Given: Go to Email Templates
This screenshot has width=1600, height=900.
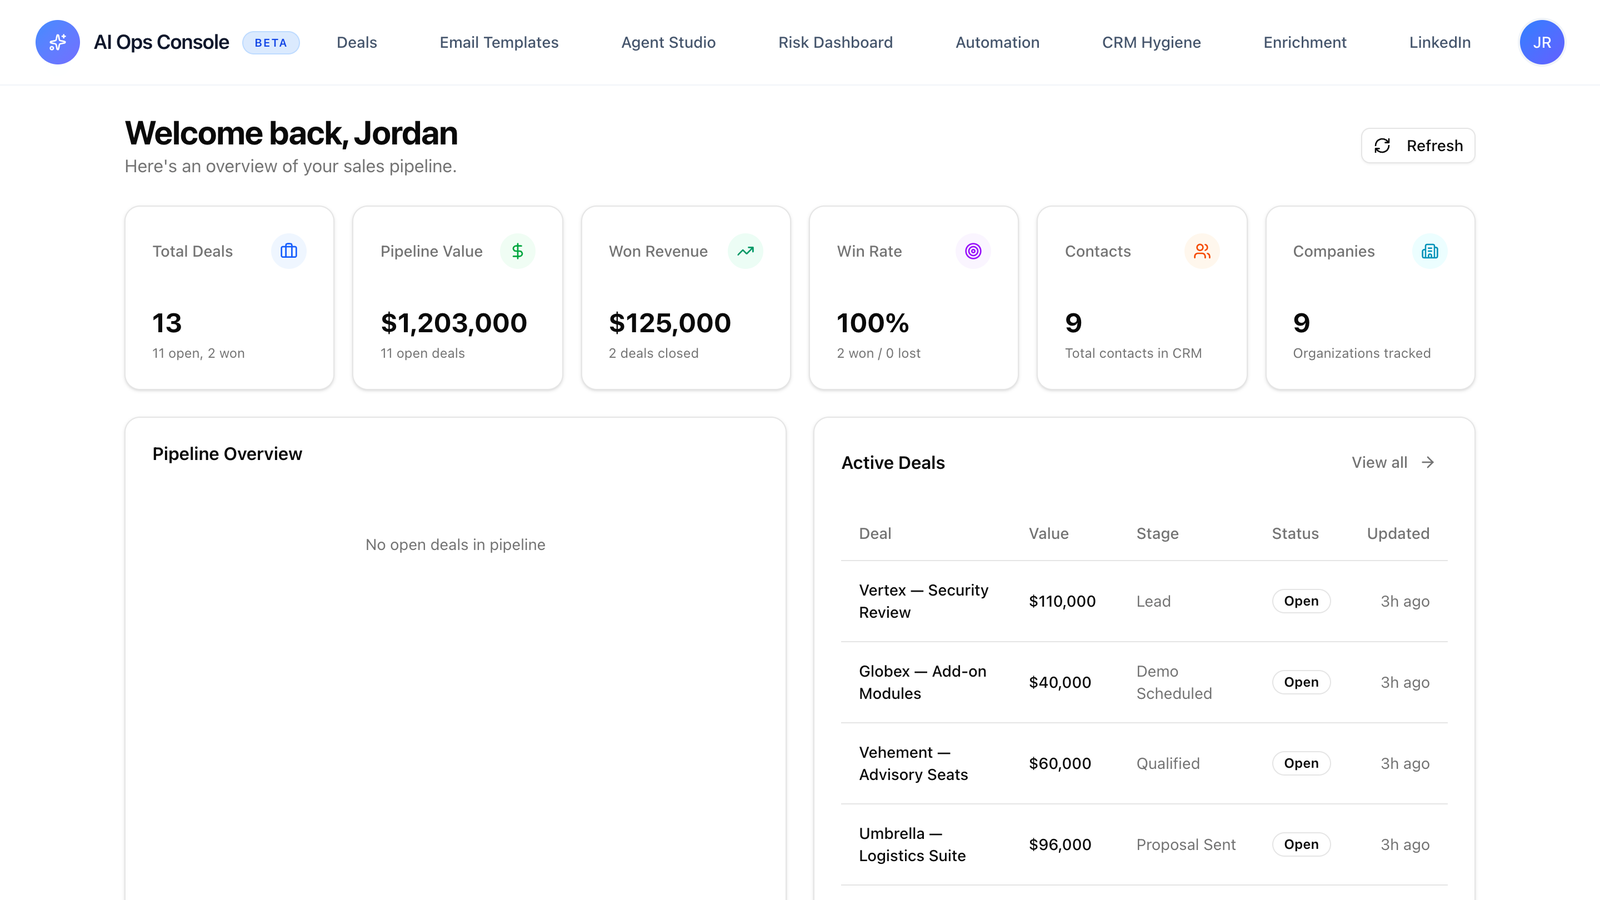Looking at the screenshot, I should tap(499, 42).
